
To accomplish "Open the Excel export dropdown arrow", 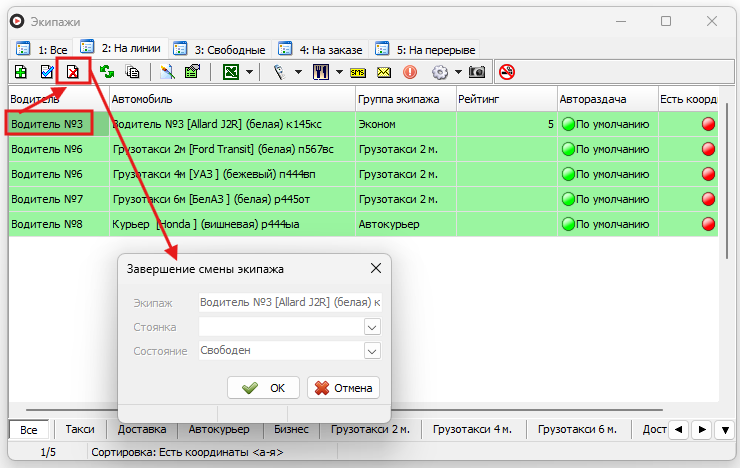I will (x=249, y=72).
